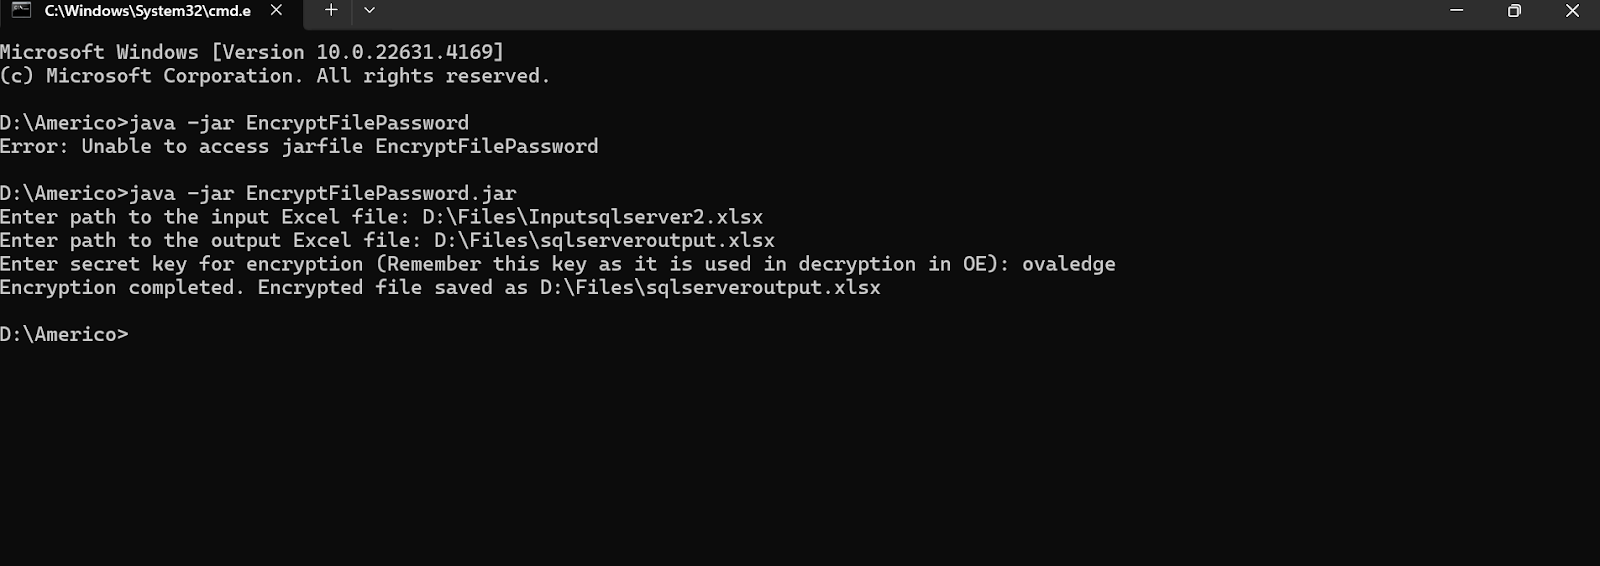Click the current D:\Americo> prompt line
The height and width of the screenshot is (566, 1600).
[64, 334]
